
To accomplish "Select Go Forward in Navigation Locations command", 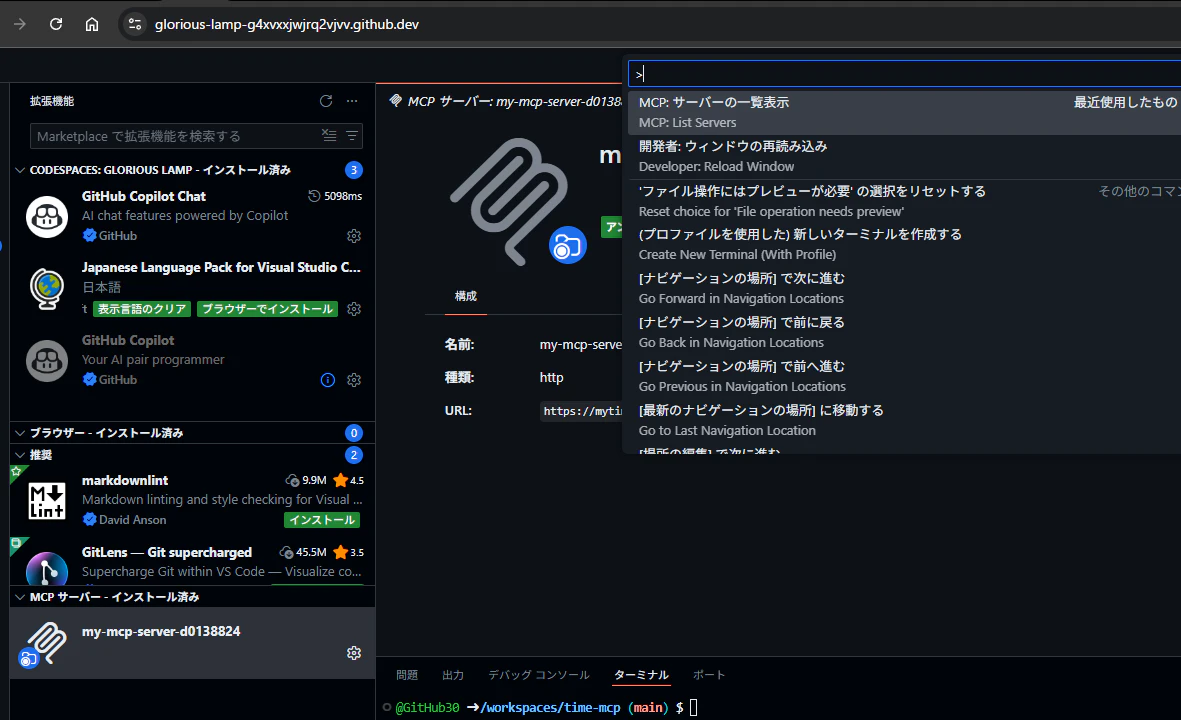I will pyautogui.click(x=904, y=288).
